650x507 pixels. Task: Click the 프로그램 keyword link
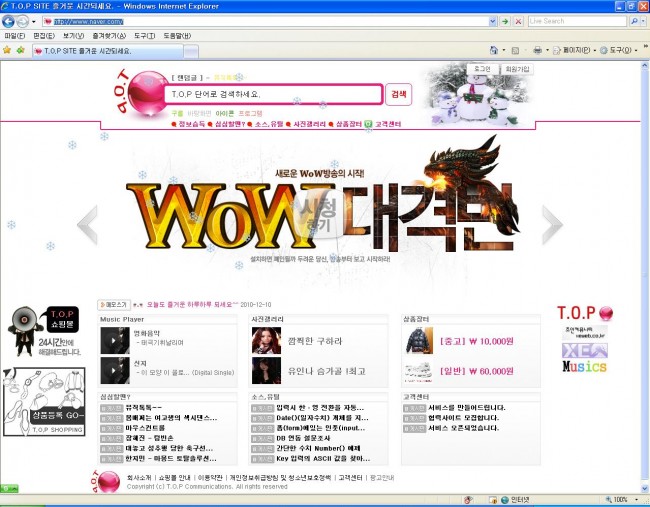coord(250,113)
